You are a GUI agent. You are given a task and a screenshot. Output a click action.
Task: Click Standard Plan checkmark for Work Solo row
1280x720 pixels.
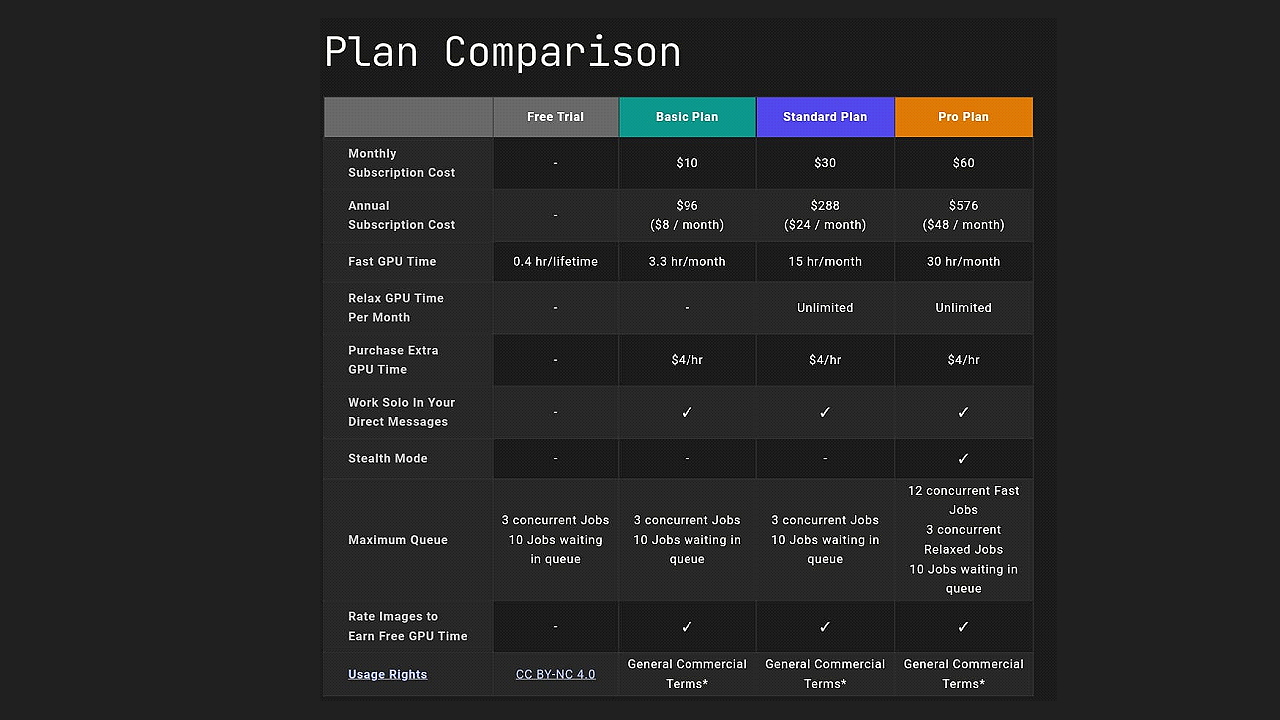pyautogui.click(x=825, y=412)
